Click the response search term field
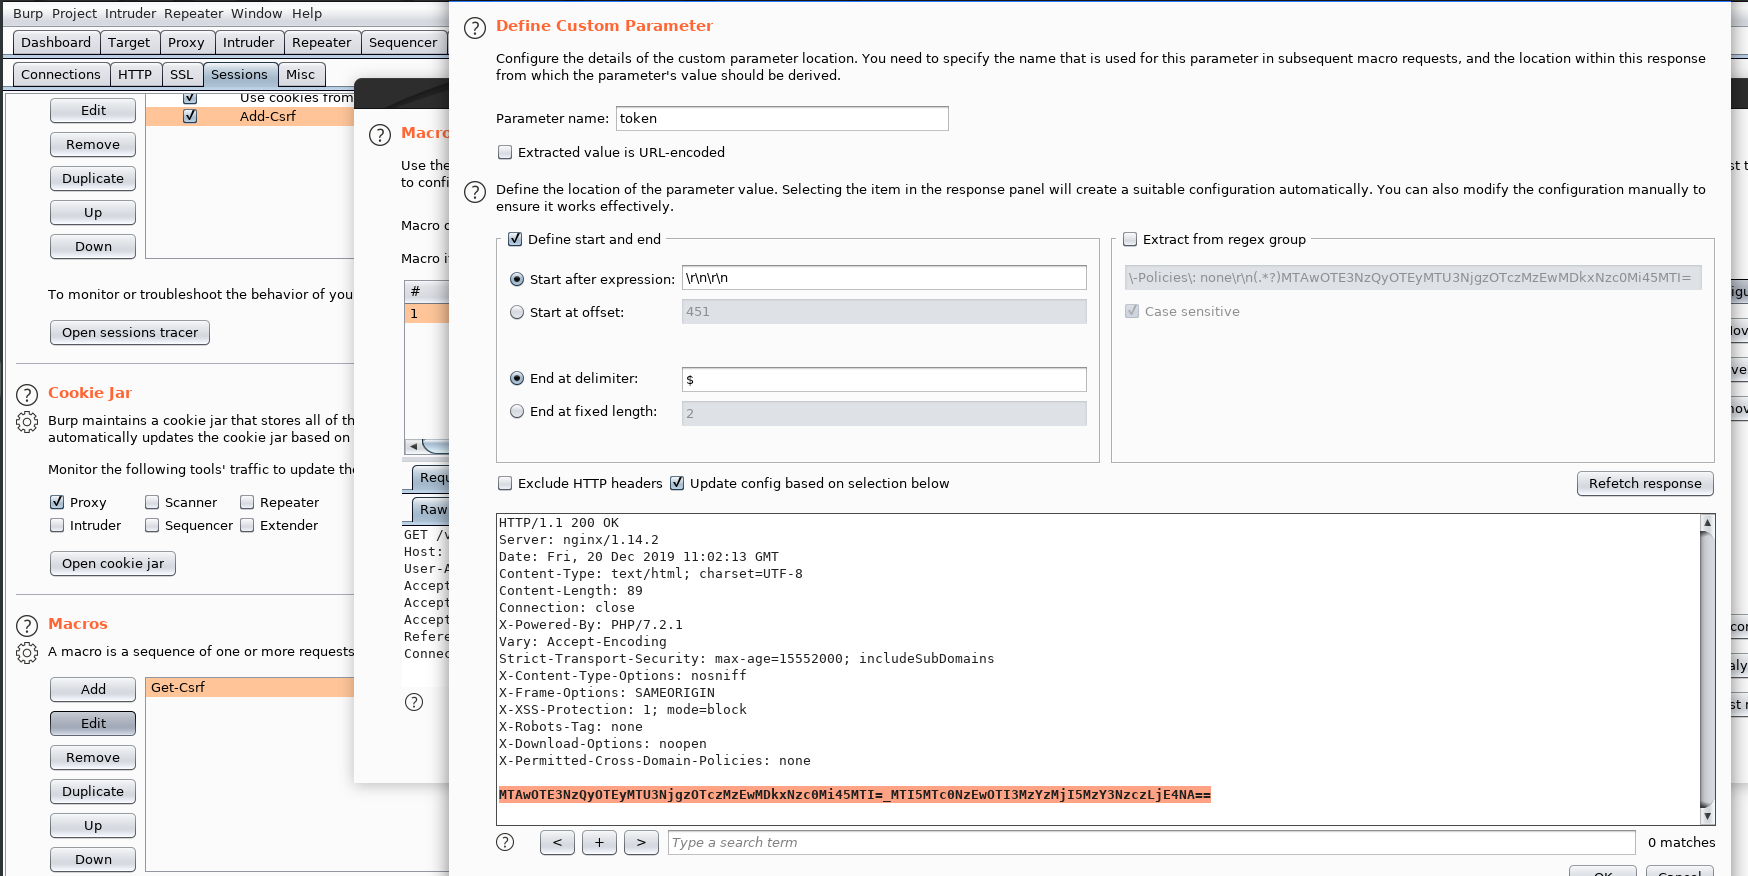This screenshot has height=876, width=1748. click(x=1151, y=842)
